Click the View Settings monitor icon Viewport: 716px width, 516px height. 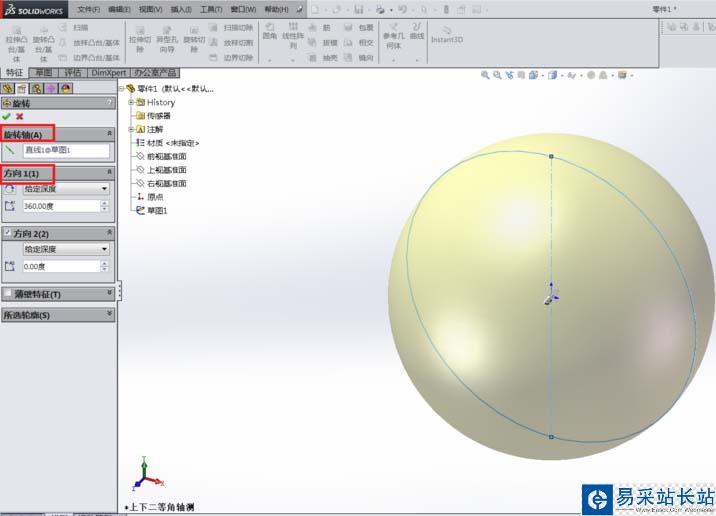pyautogui.click(x=622, y=75)
